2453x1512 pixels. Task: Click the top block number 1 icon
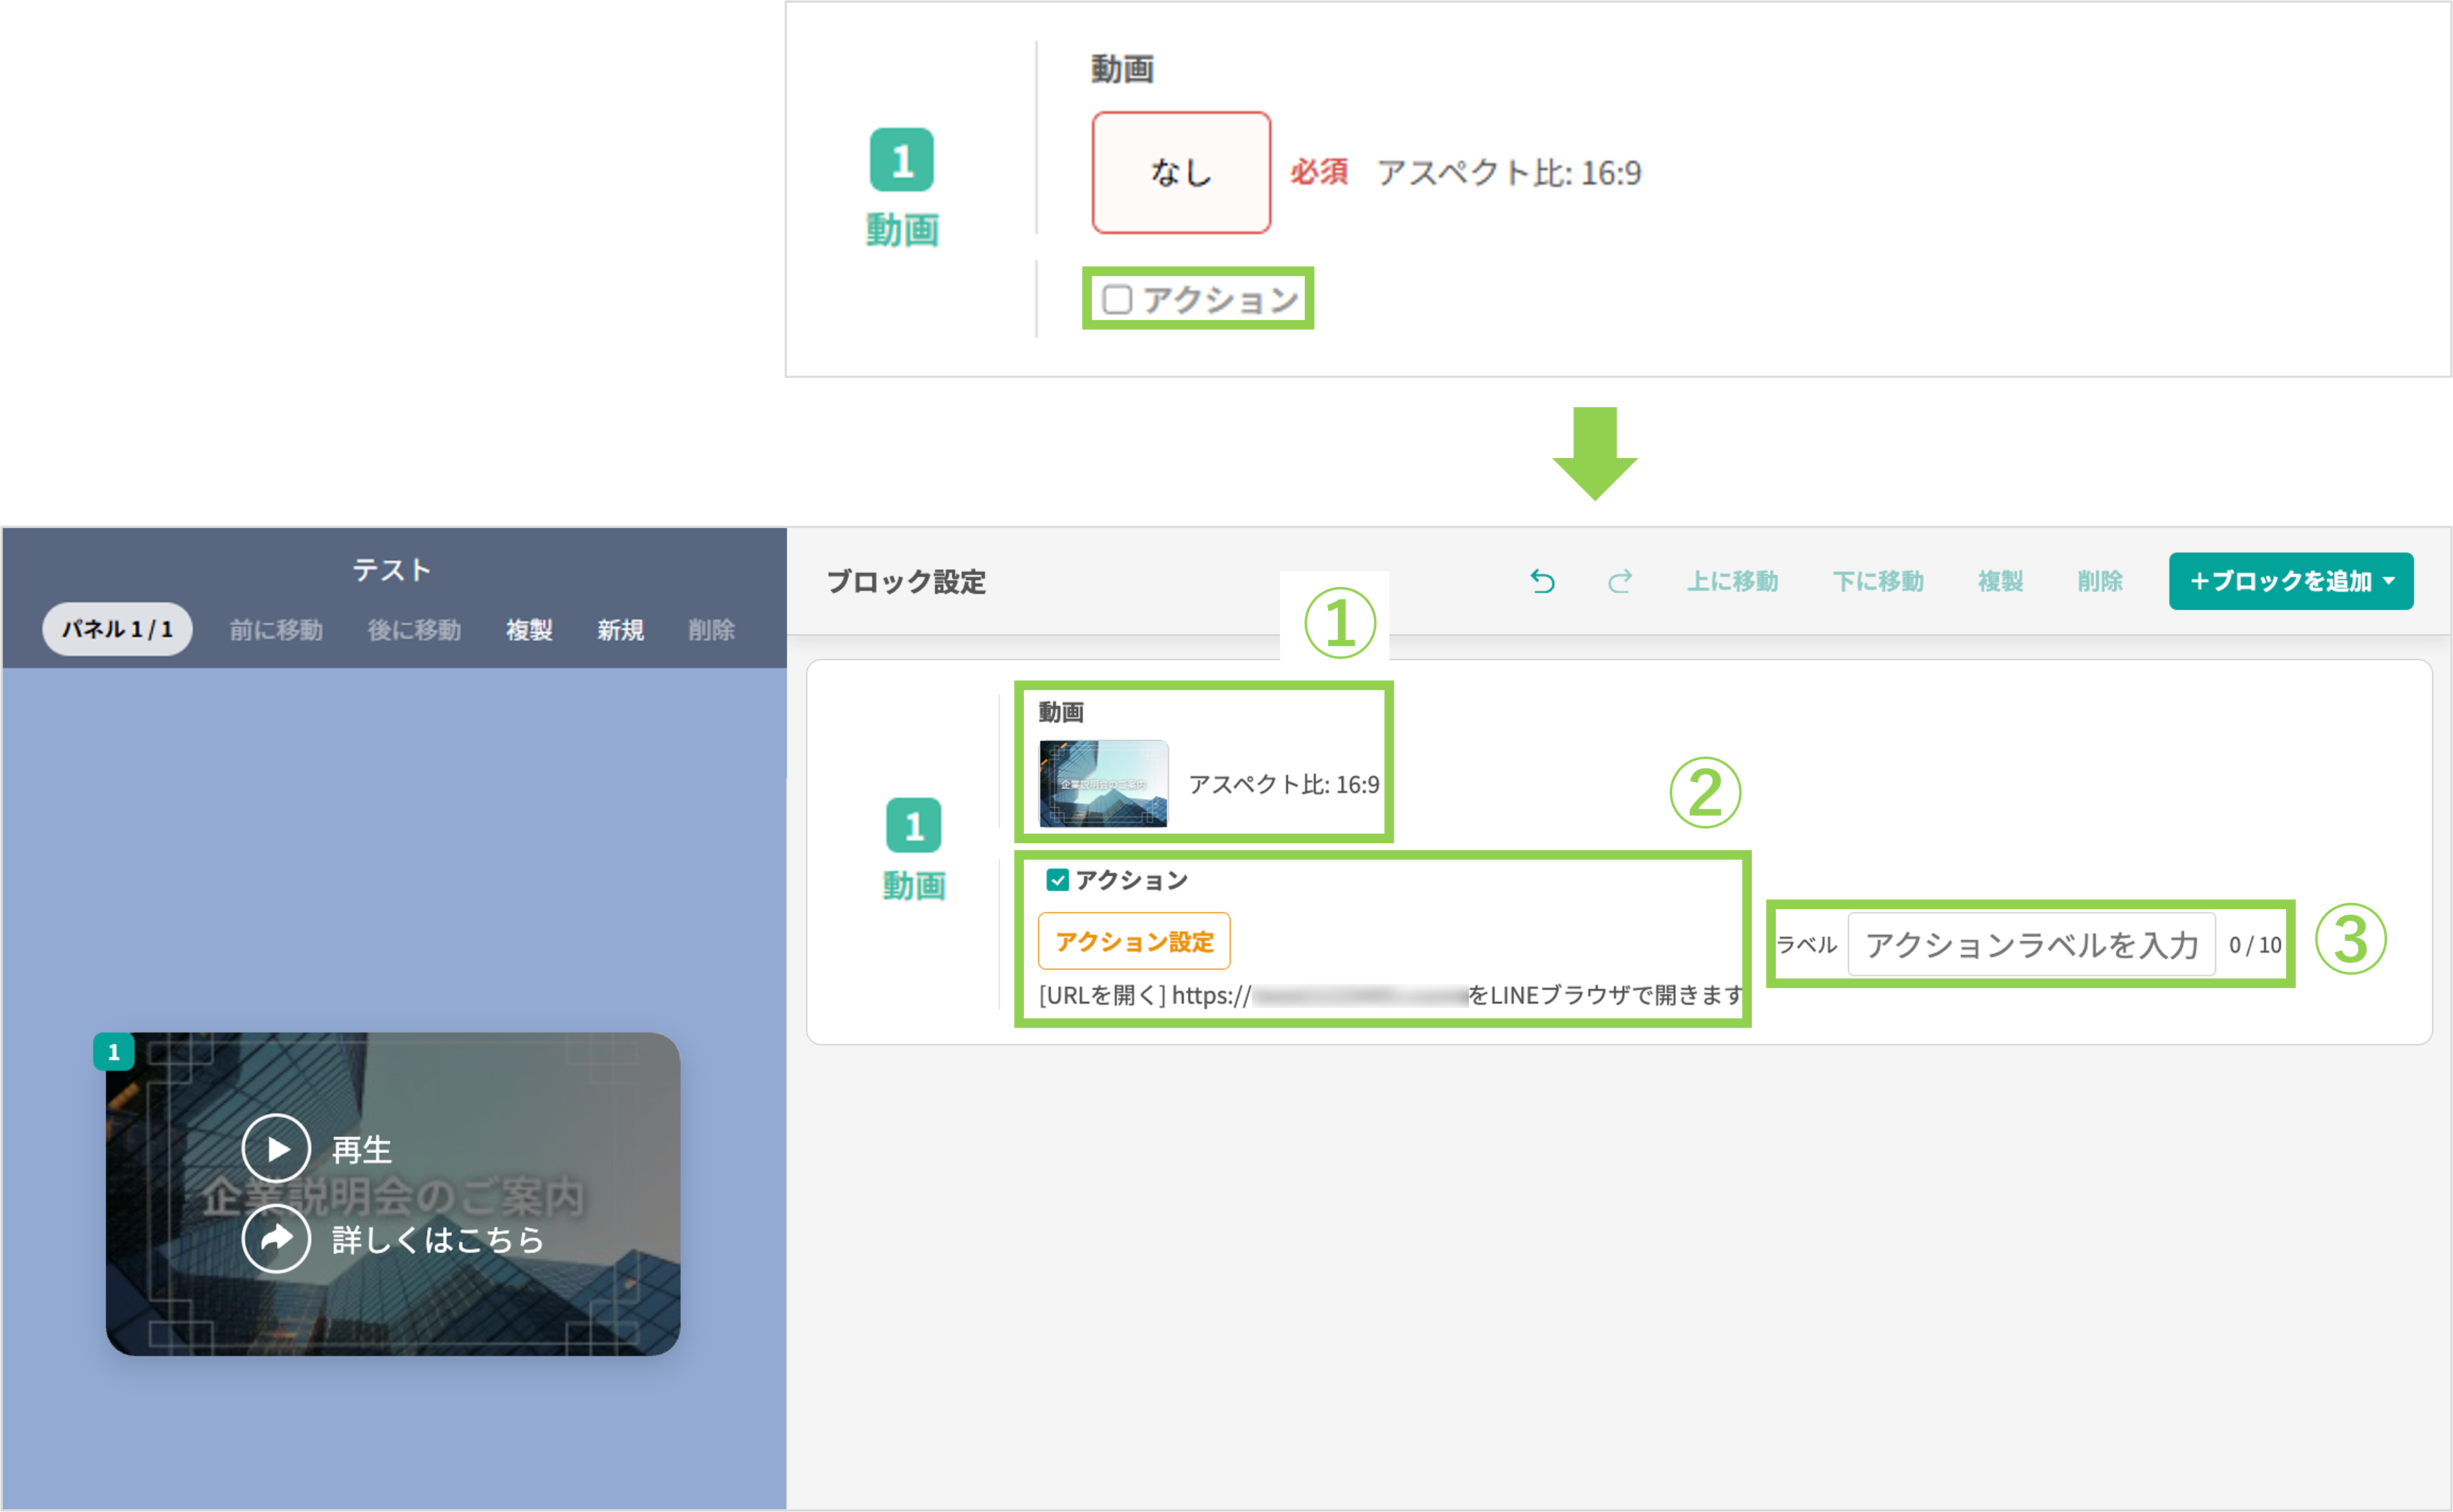(901, 160)
